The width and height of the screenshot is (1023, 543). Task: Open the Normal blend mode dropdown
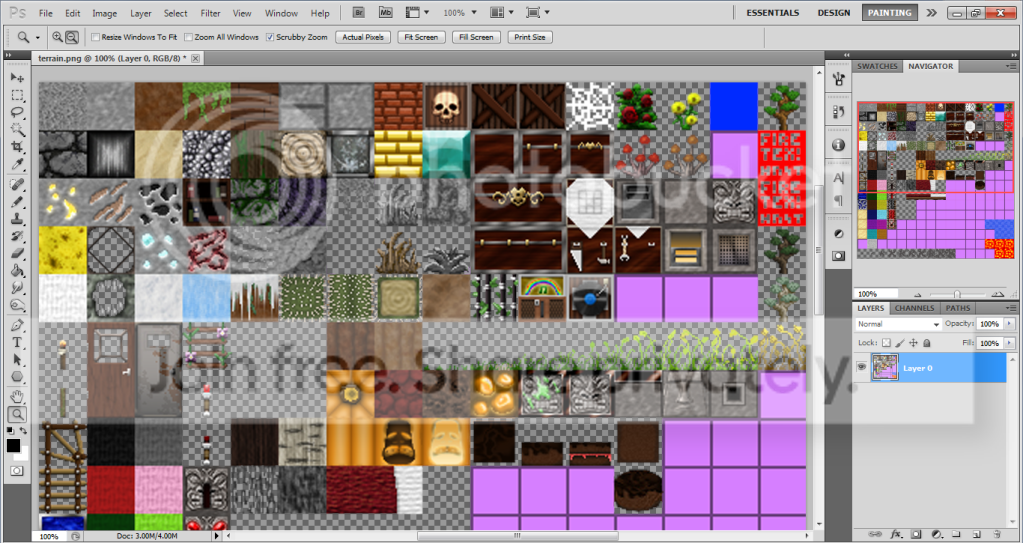click(898, 324)
